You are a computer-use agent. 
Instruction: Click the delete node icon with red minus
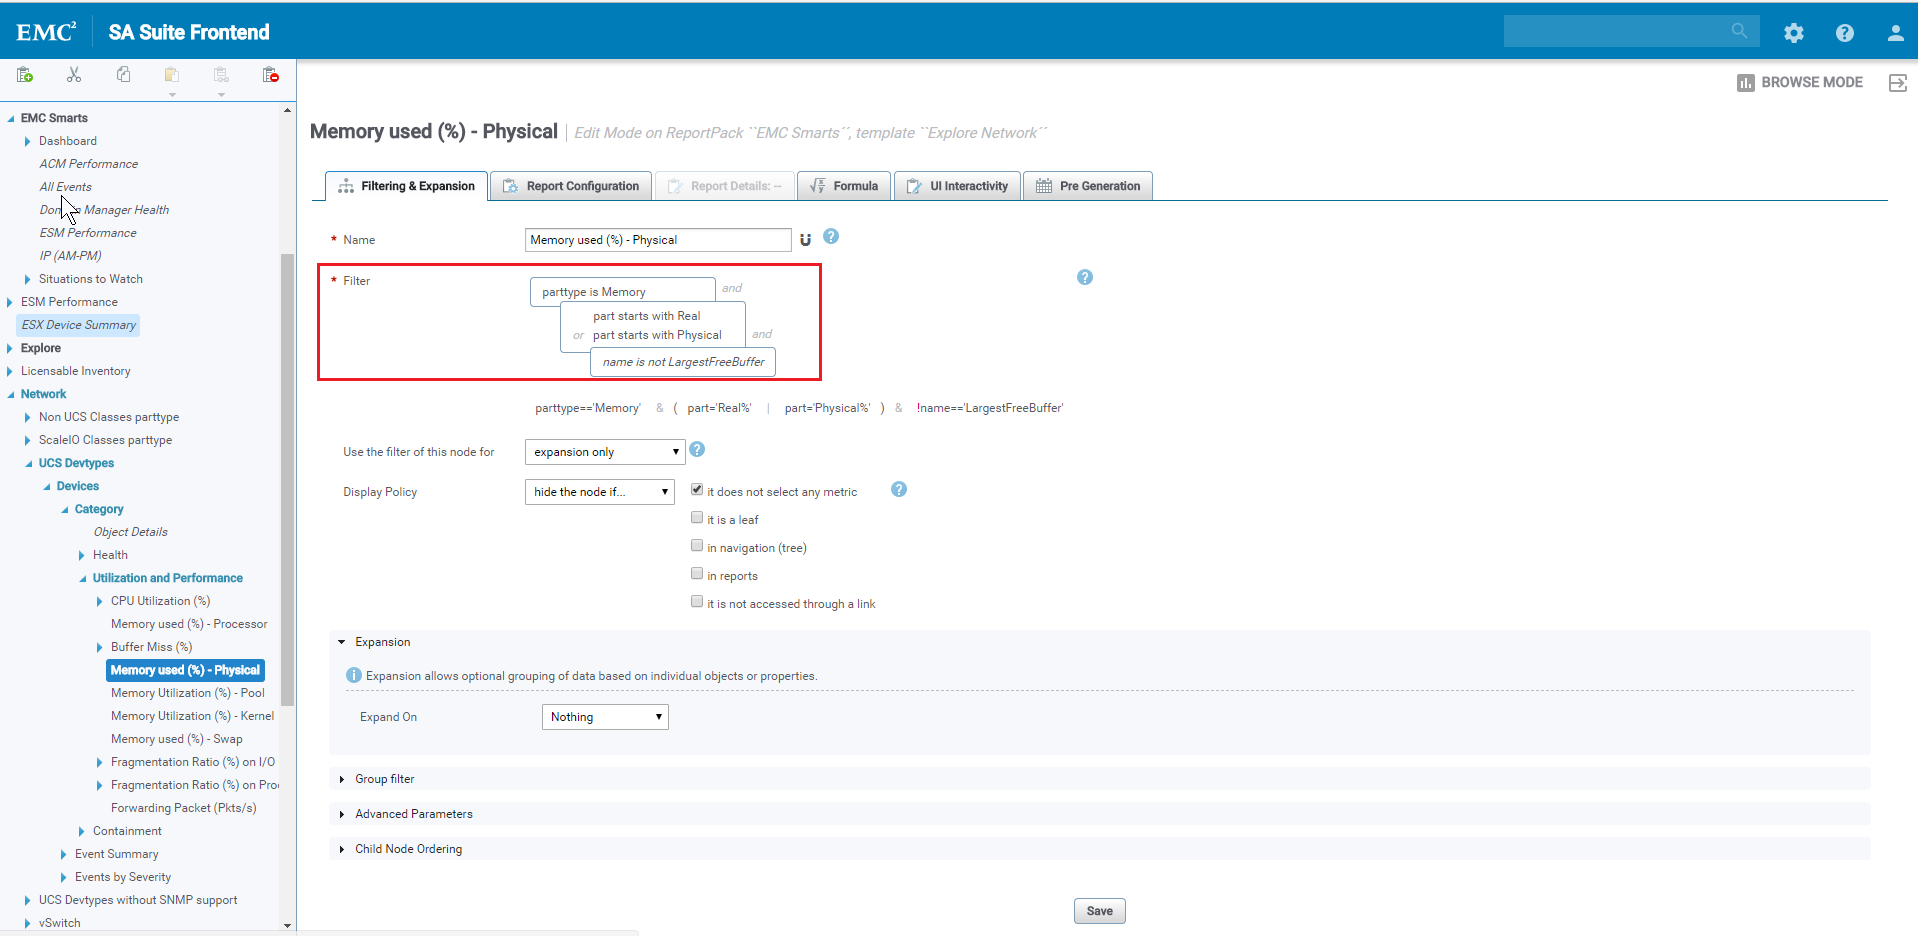(270, 75)
